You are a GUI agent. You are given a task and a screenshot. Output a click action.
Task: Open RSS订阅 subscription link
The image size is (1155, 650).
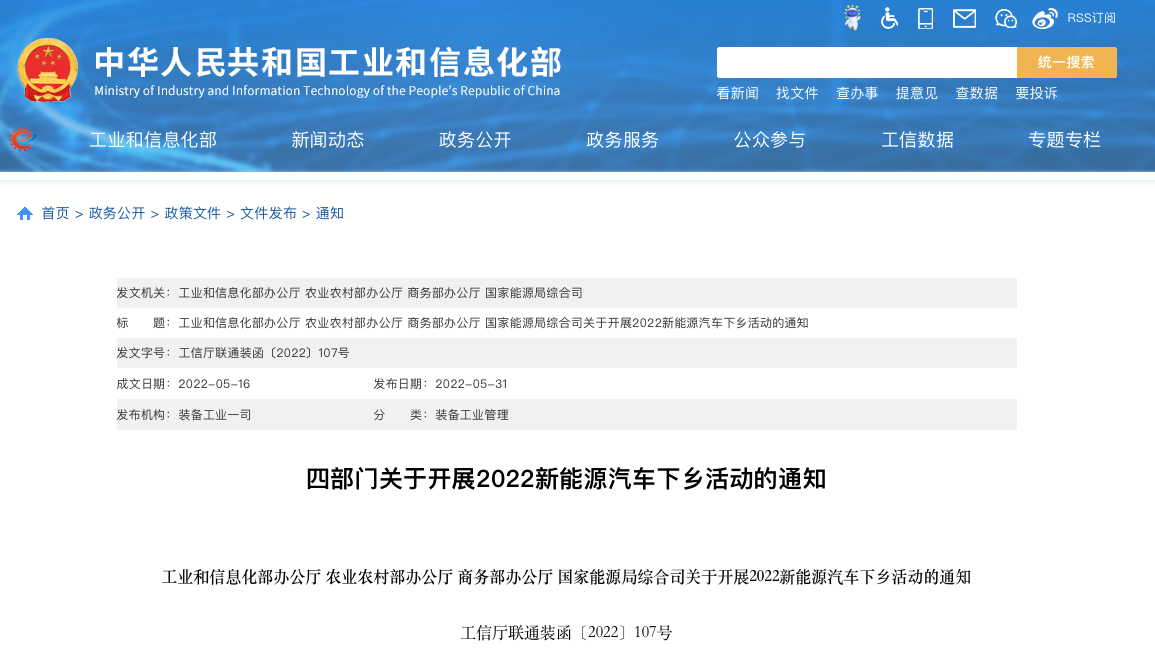pyautogui.click(x=1091, y=18)
